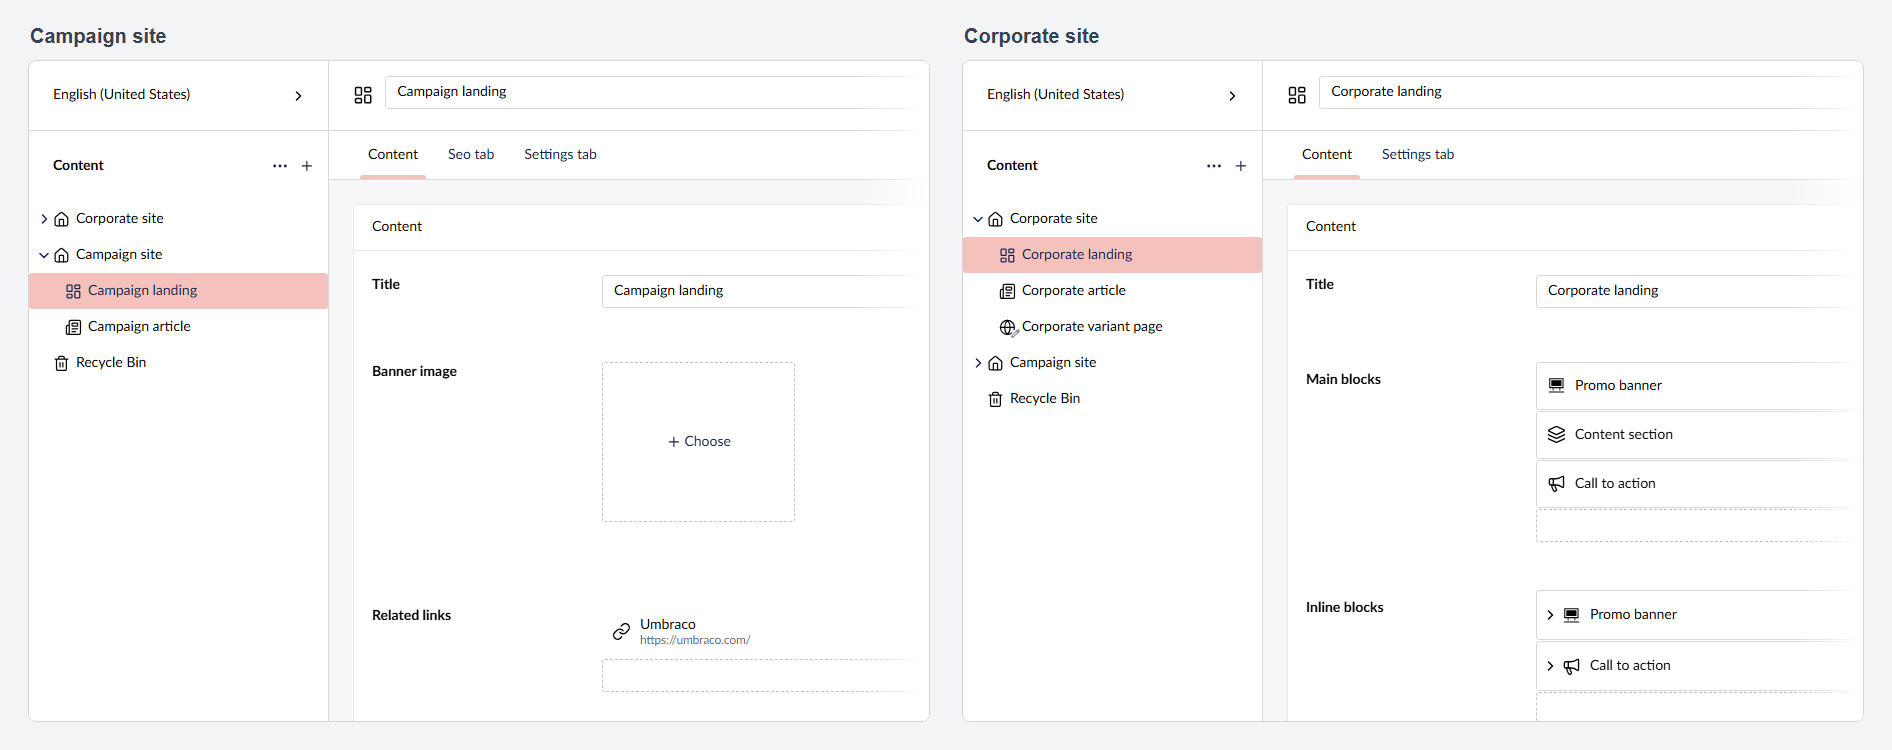Viewport: 1892px width, 750px height.
Task: Click Campaign landing Title input field
Action: [764, 291]
